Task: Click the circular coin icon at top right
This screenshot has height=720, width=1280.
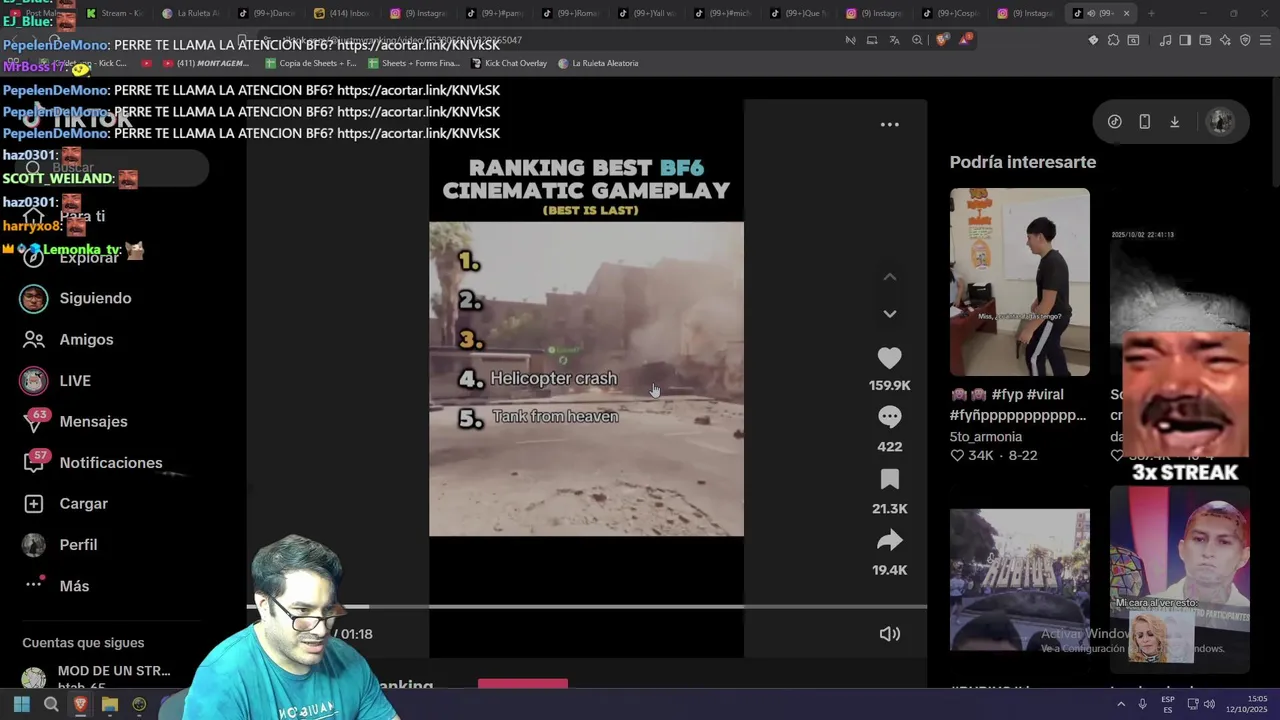Action: (1114, 122)
